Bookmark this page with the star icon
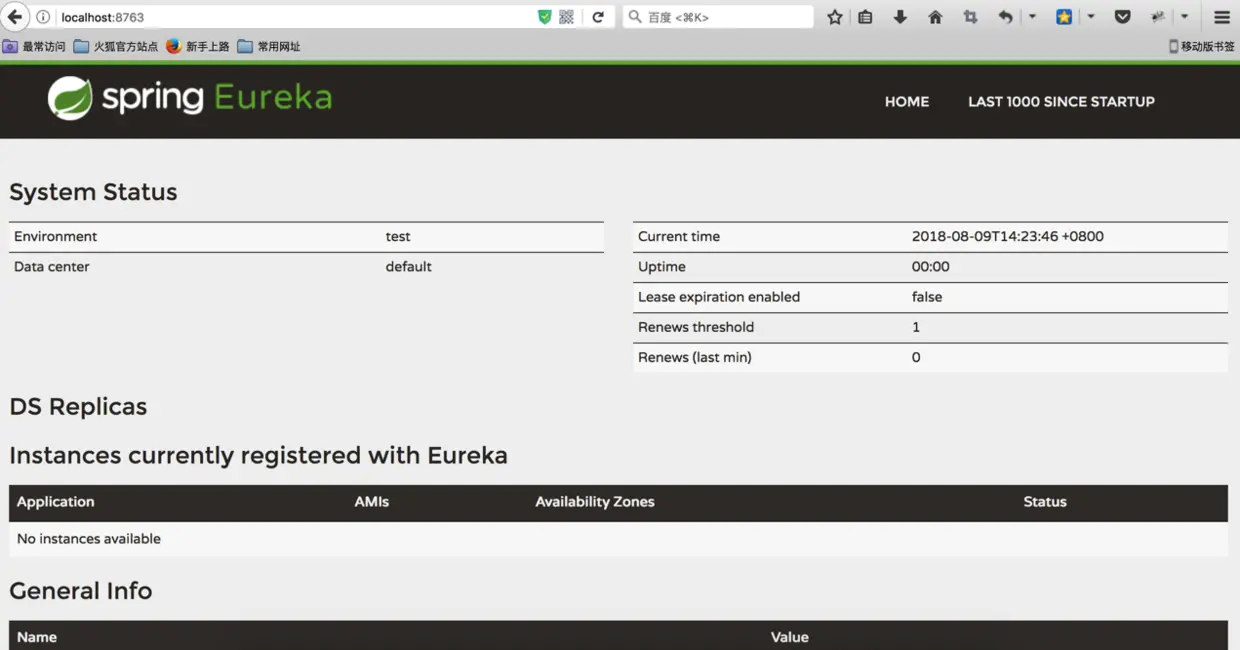 [x=835, y=17]
